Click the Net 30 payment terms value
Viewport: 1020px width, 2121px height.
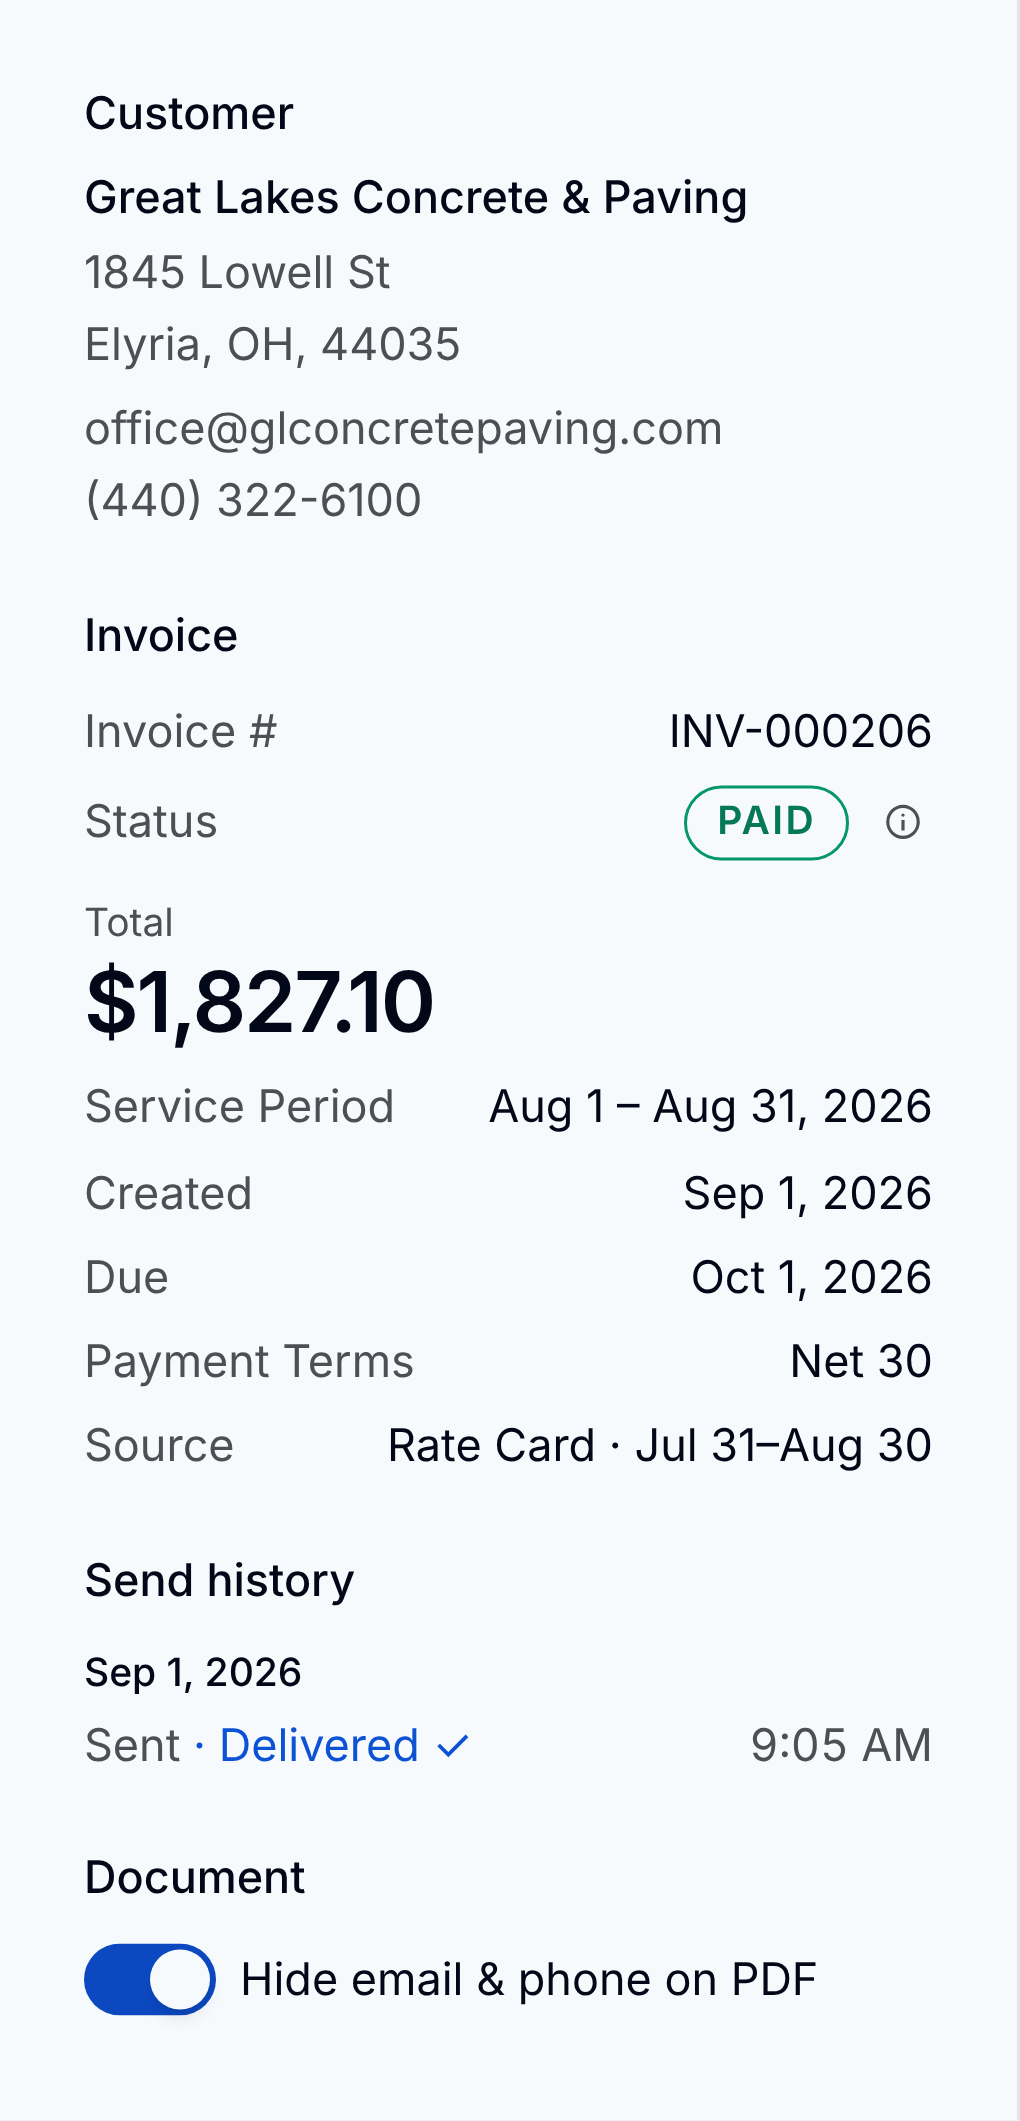click(861, 1361)
